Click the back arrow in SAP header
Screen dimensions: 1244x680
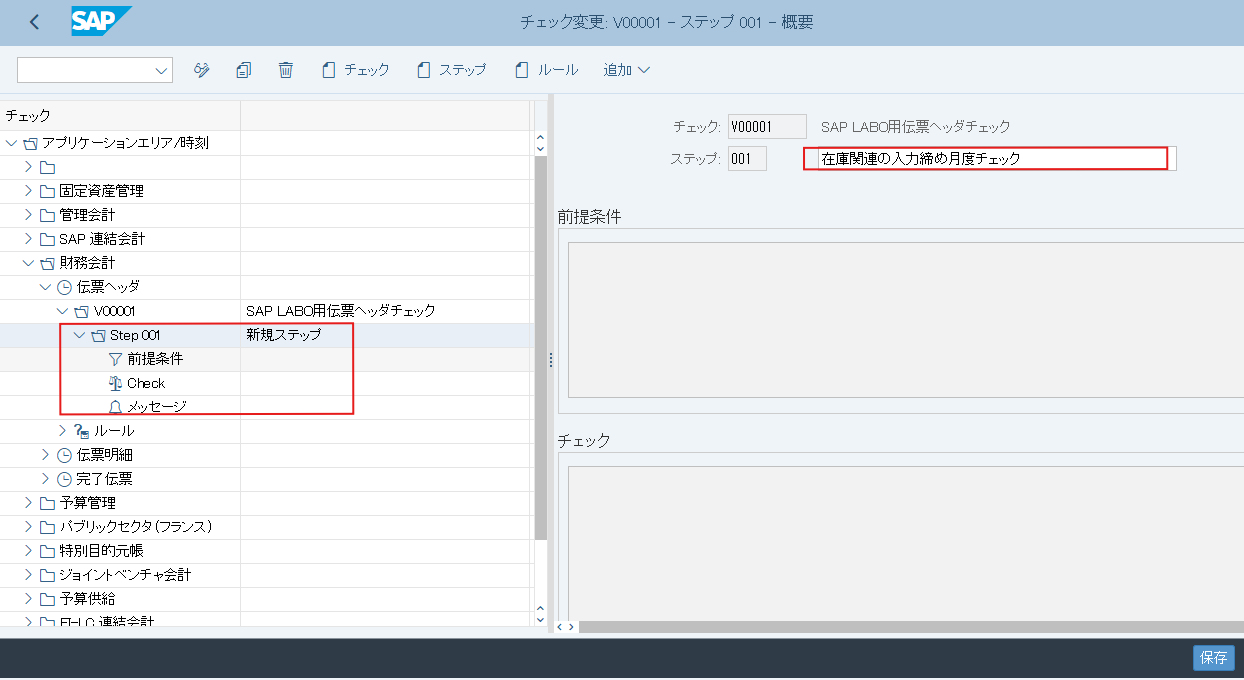coord(35,22)
